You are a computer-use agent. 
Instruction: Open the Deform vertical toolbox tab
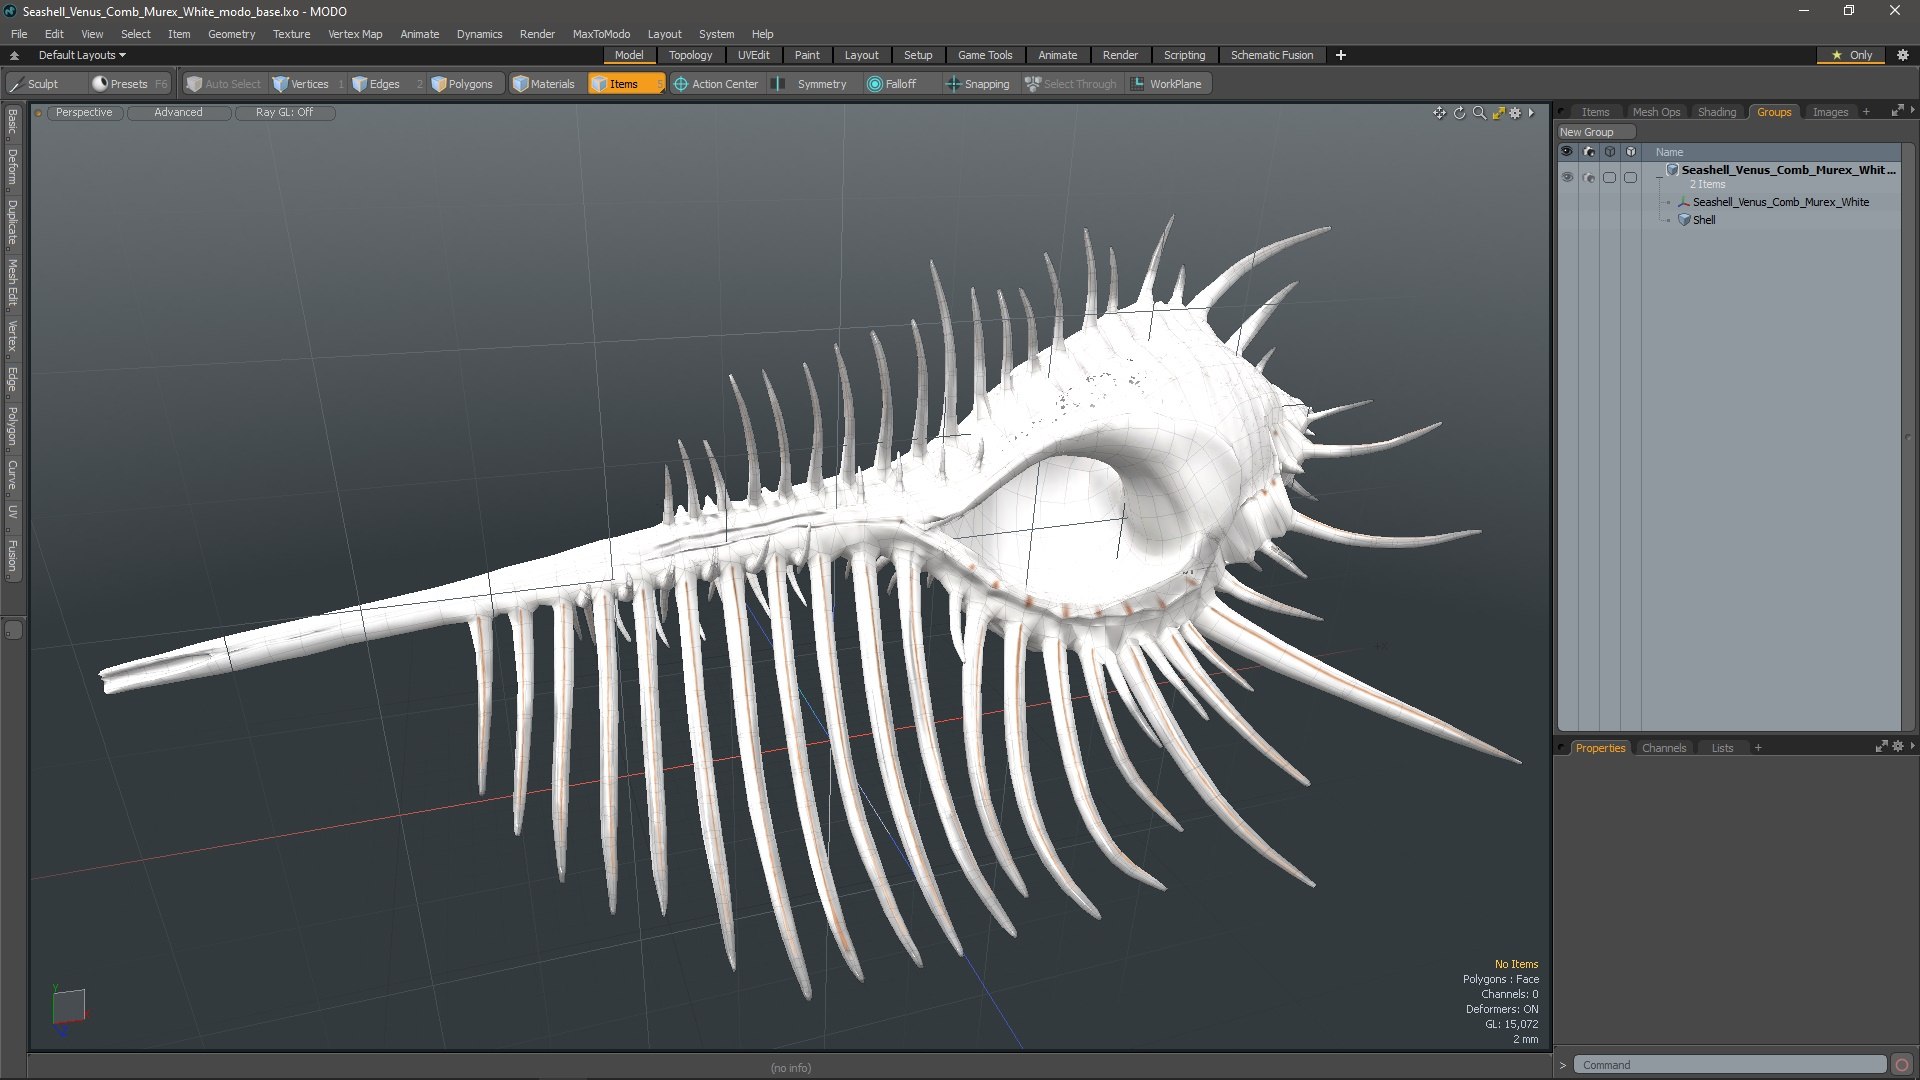click(12, 168)
